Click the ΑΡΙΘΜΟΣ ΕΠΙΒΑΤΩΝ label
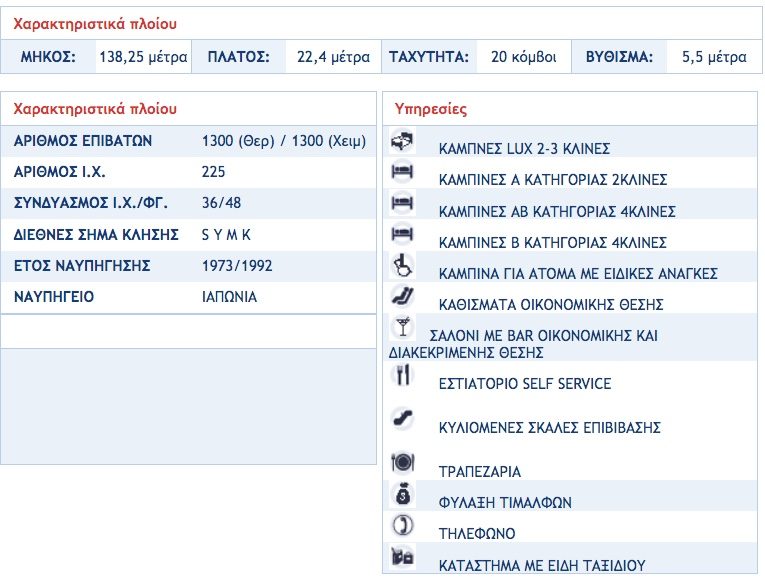 click(83, 141)
